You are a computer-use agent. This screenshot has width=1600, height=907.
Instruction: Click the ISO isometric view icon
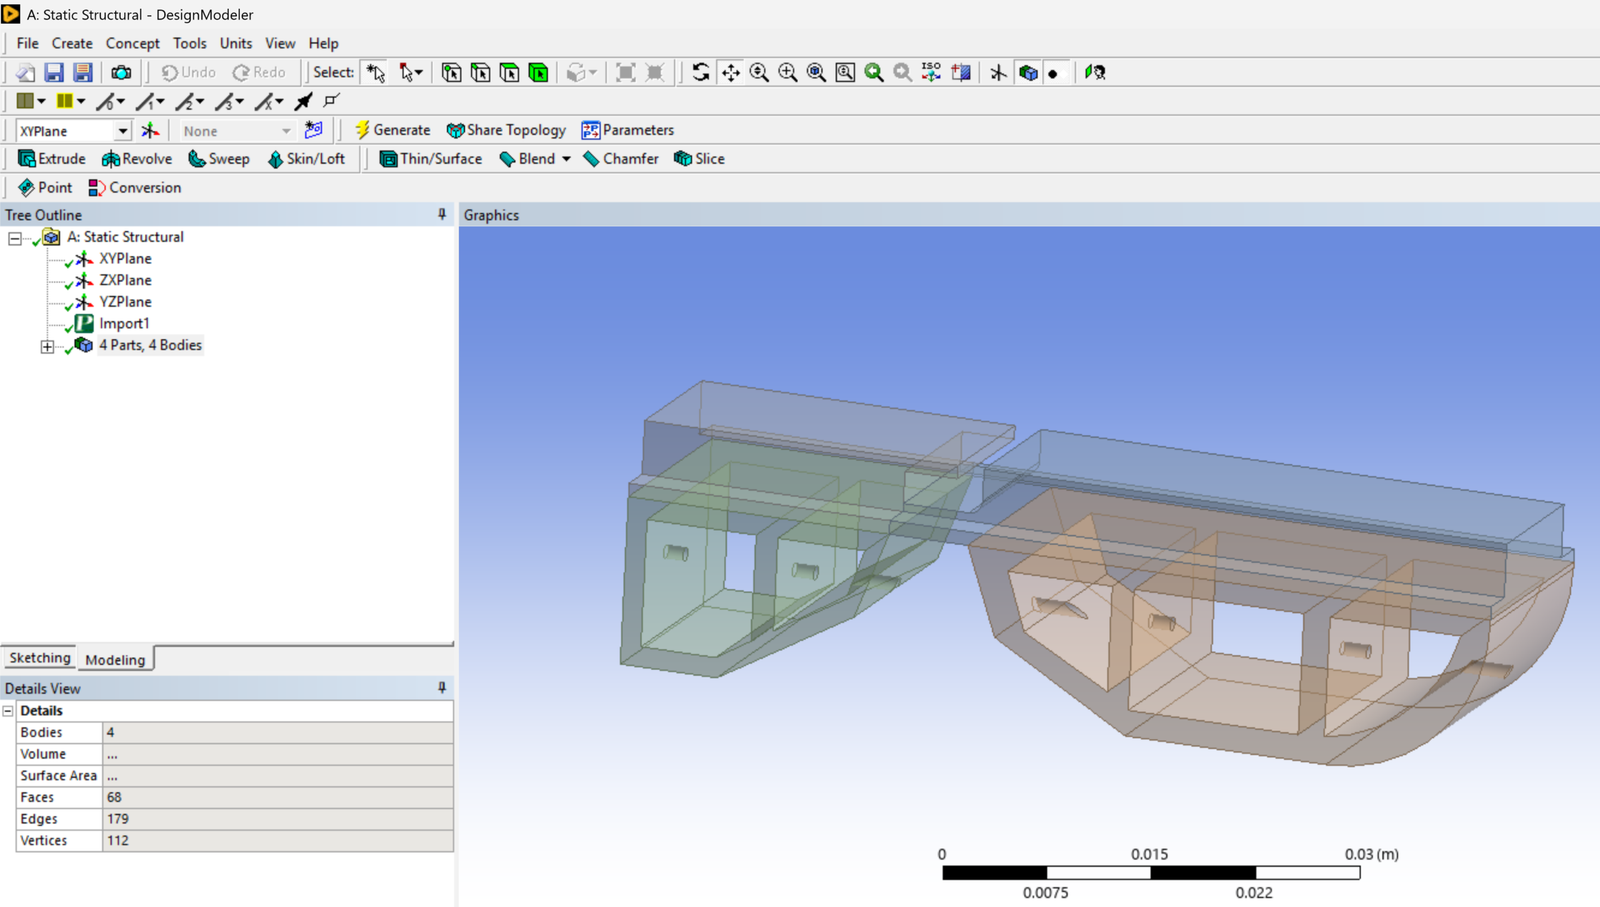(931, 72)
